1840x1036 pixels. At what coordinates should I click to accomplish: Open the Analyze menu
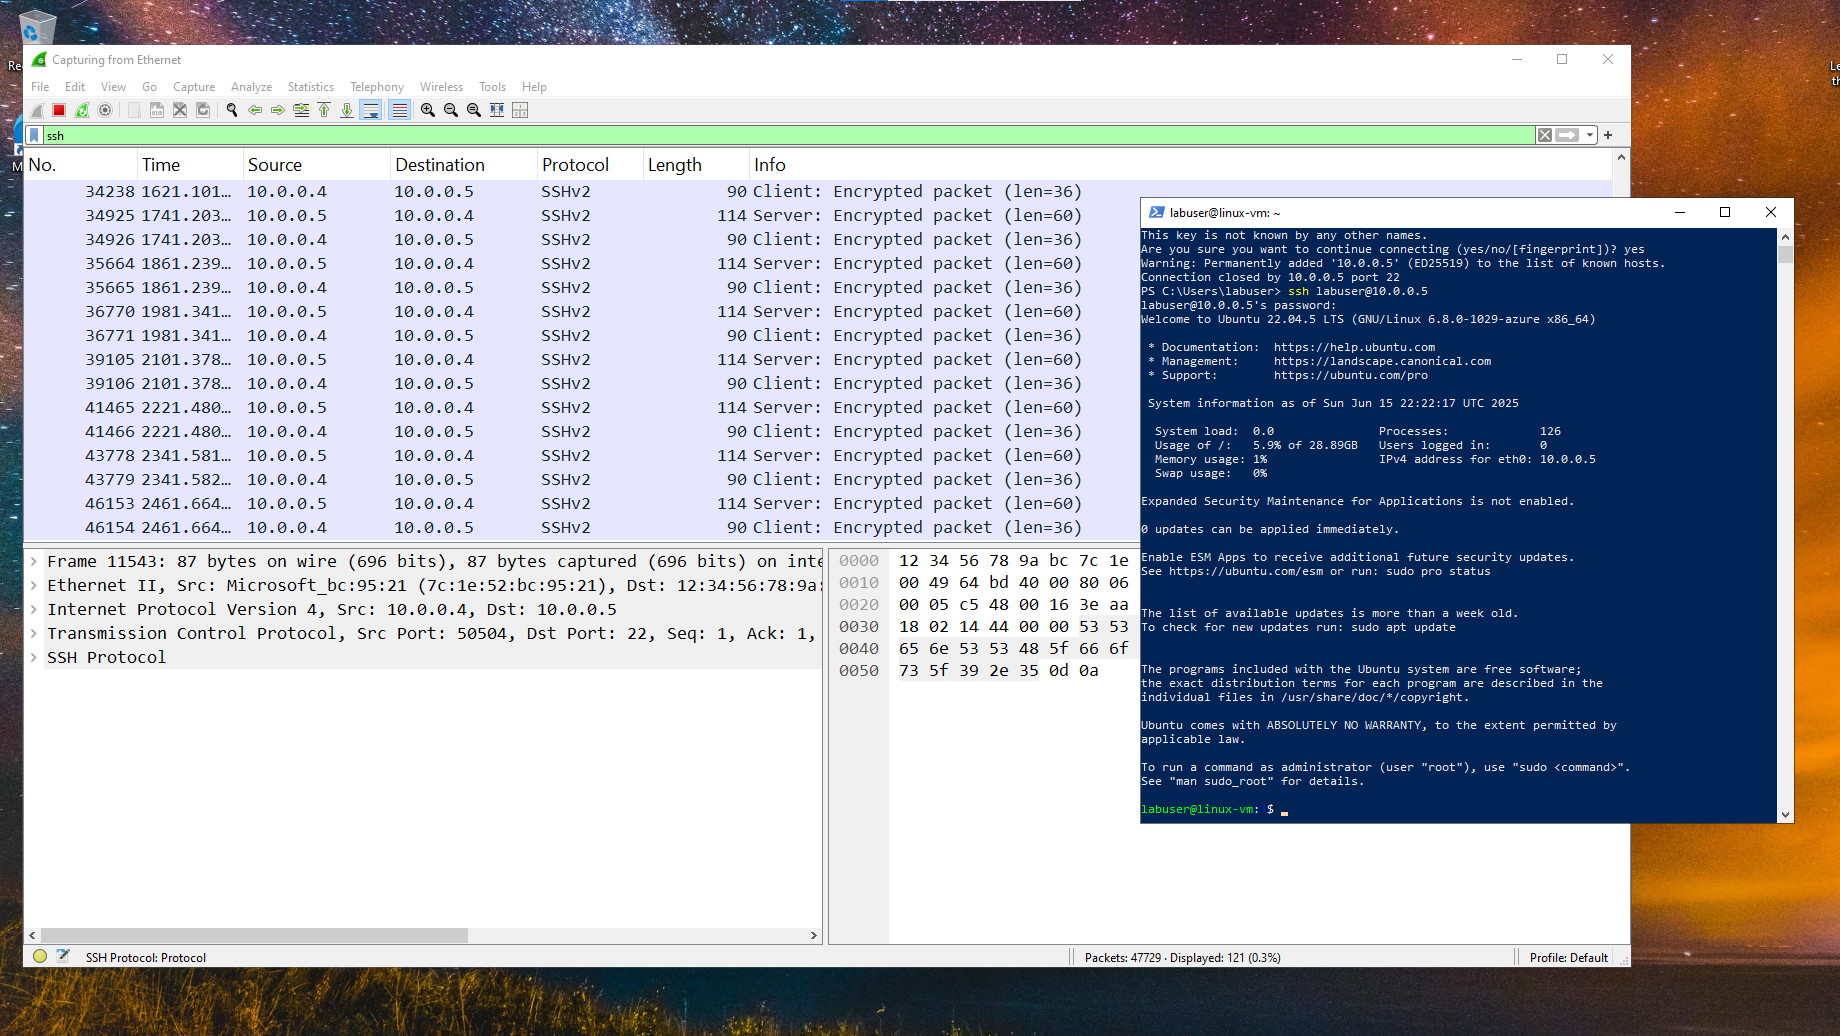click(251, 87)
